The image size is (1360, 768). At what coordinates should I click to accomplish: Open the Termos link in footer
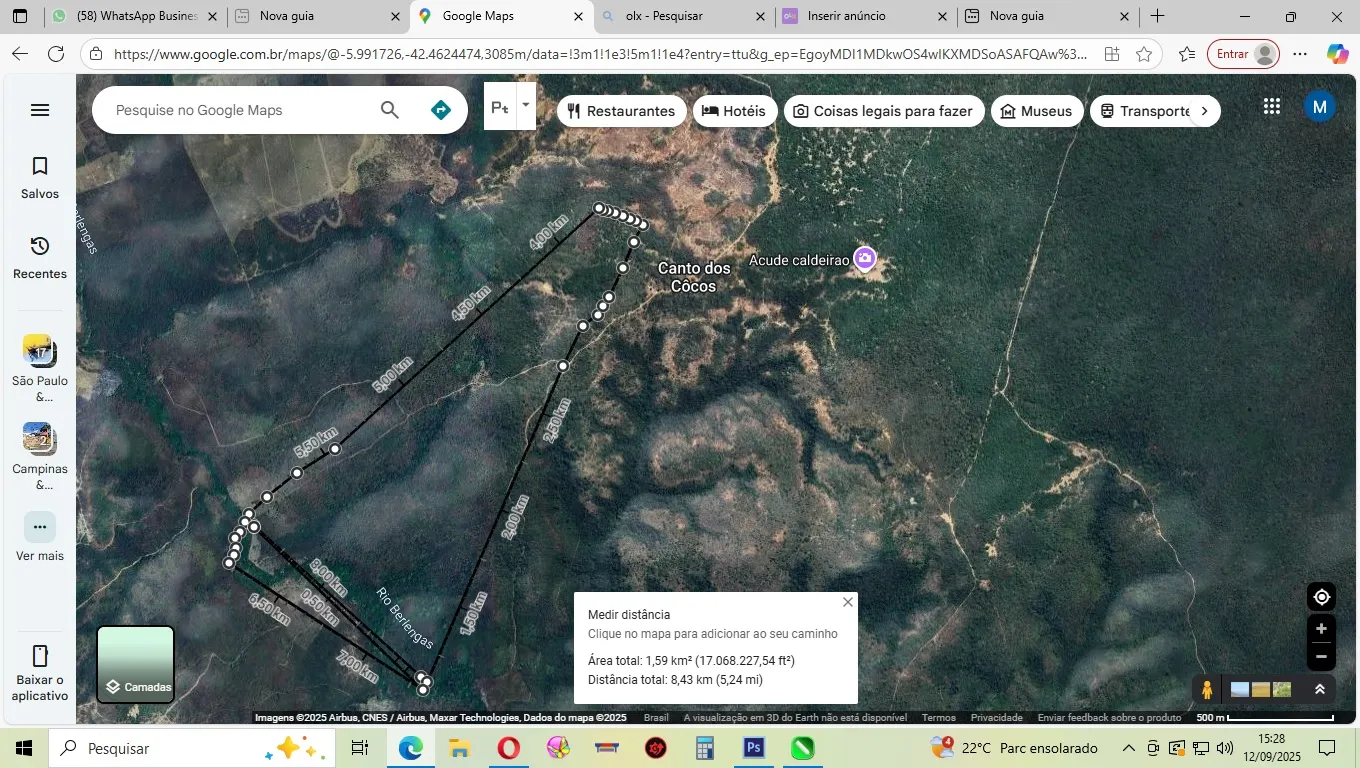pyautogui.click(x=939, y=717)
